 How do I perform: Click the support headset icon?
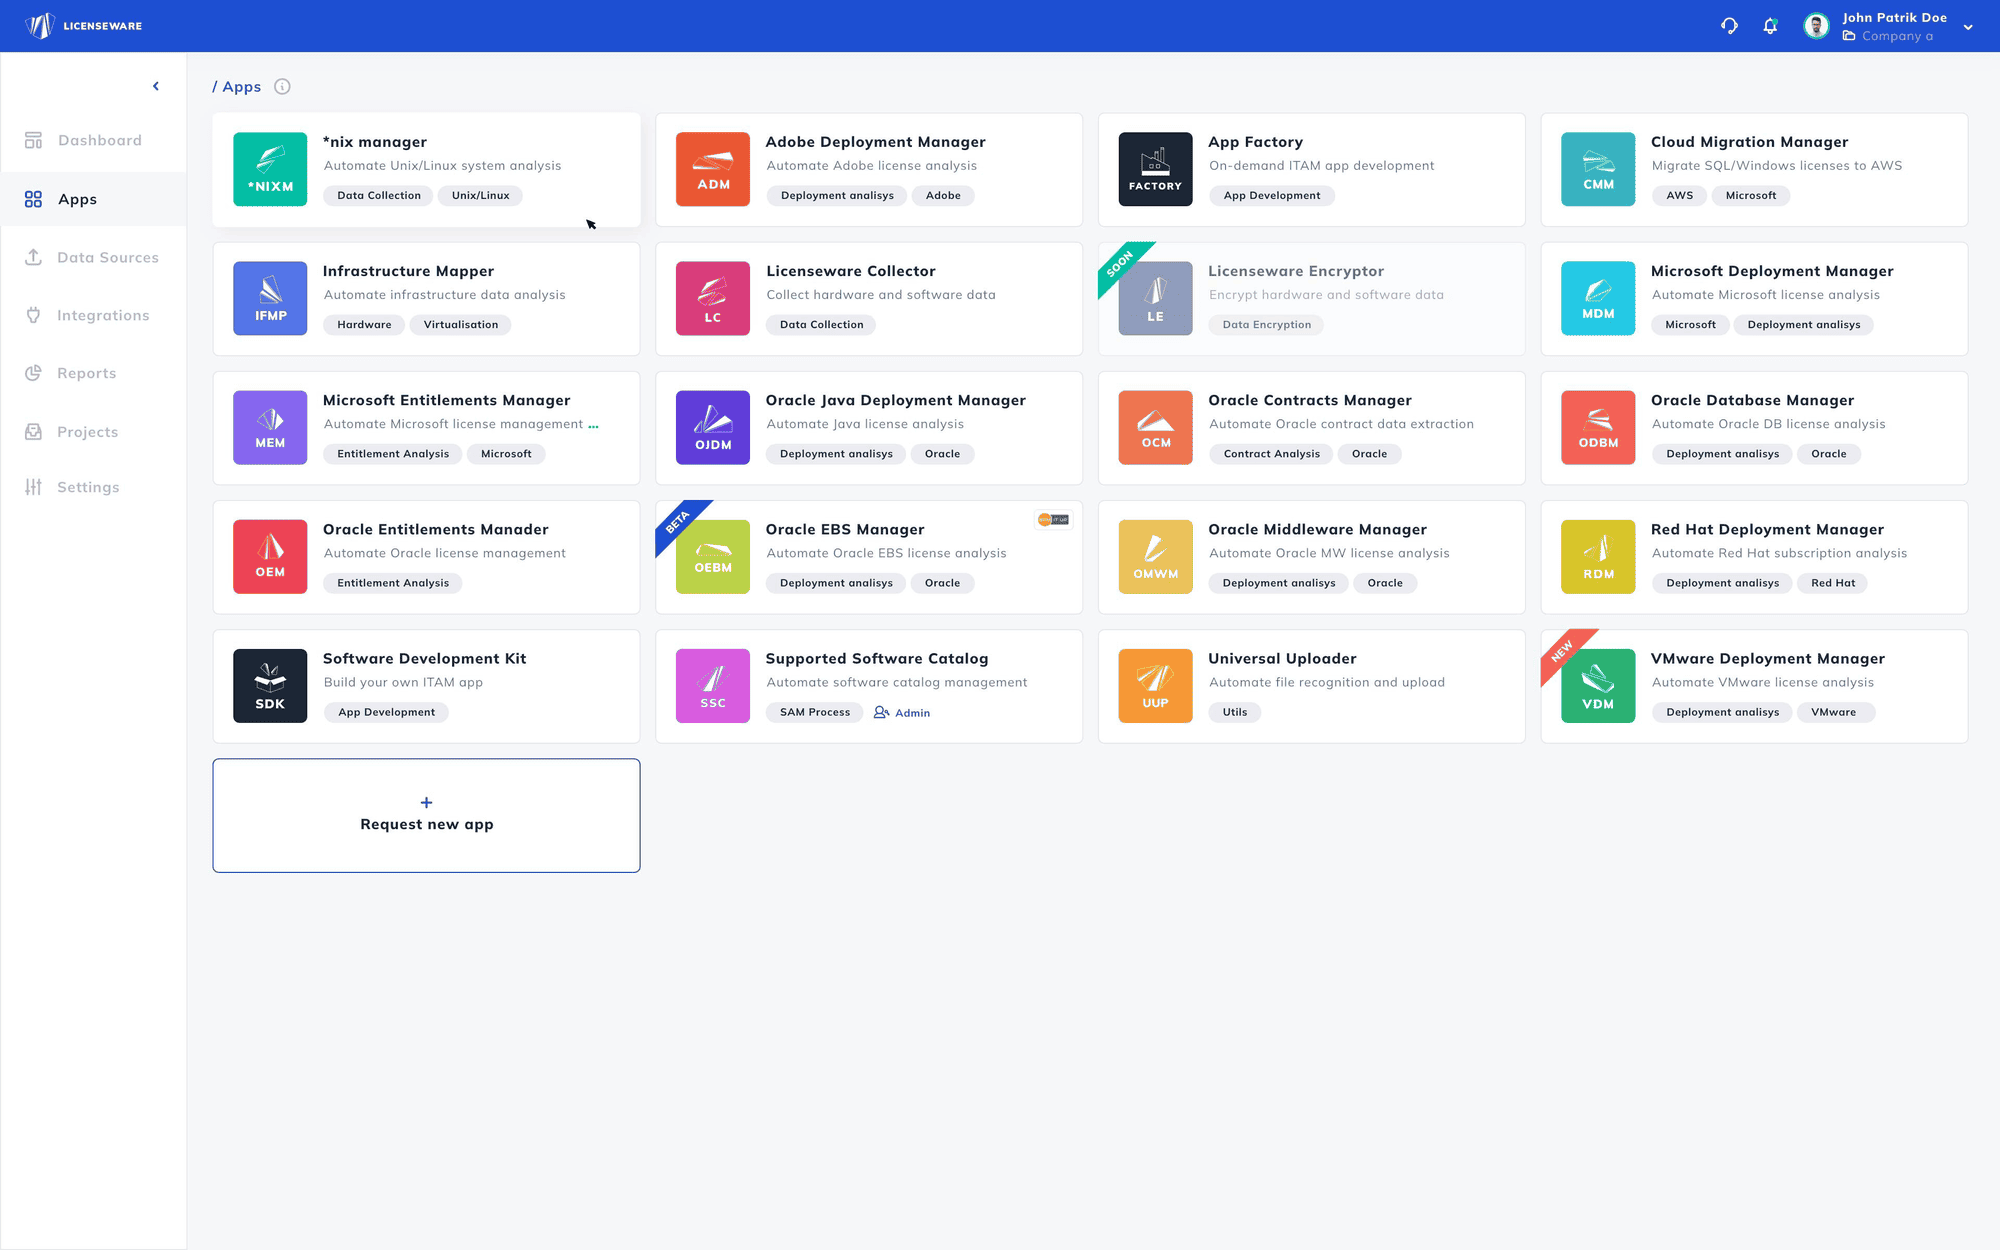point(1729,26)
